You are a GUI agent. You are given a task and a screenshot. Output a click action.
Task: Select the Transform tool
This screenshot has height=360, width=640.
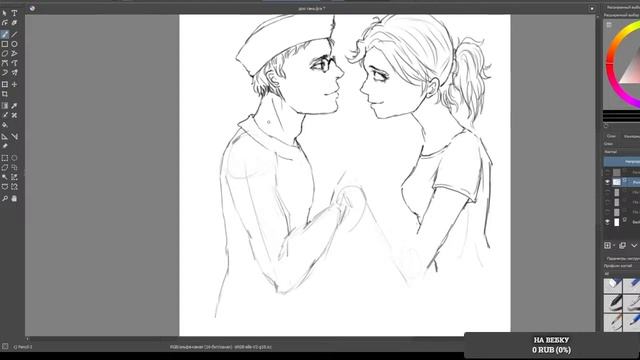tap(4, 84)
